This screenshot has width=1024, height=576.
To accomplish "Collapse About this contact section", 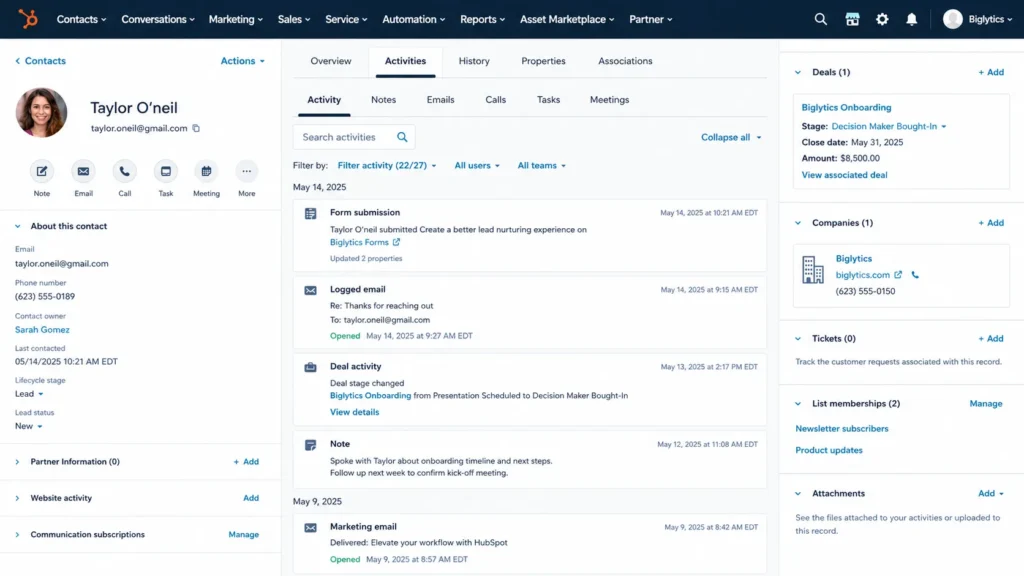I will coord(18,226).
